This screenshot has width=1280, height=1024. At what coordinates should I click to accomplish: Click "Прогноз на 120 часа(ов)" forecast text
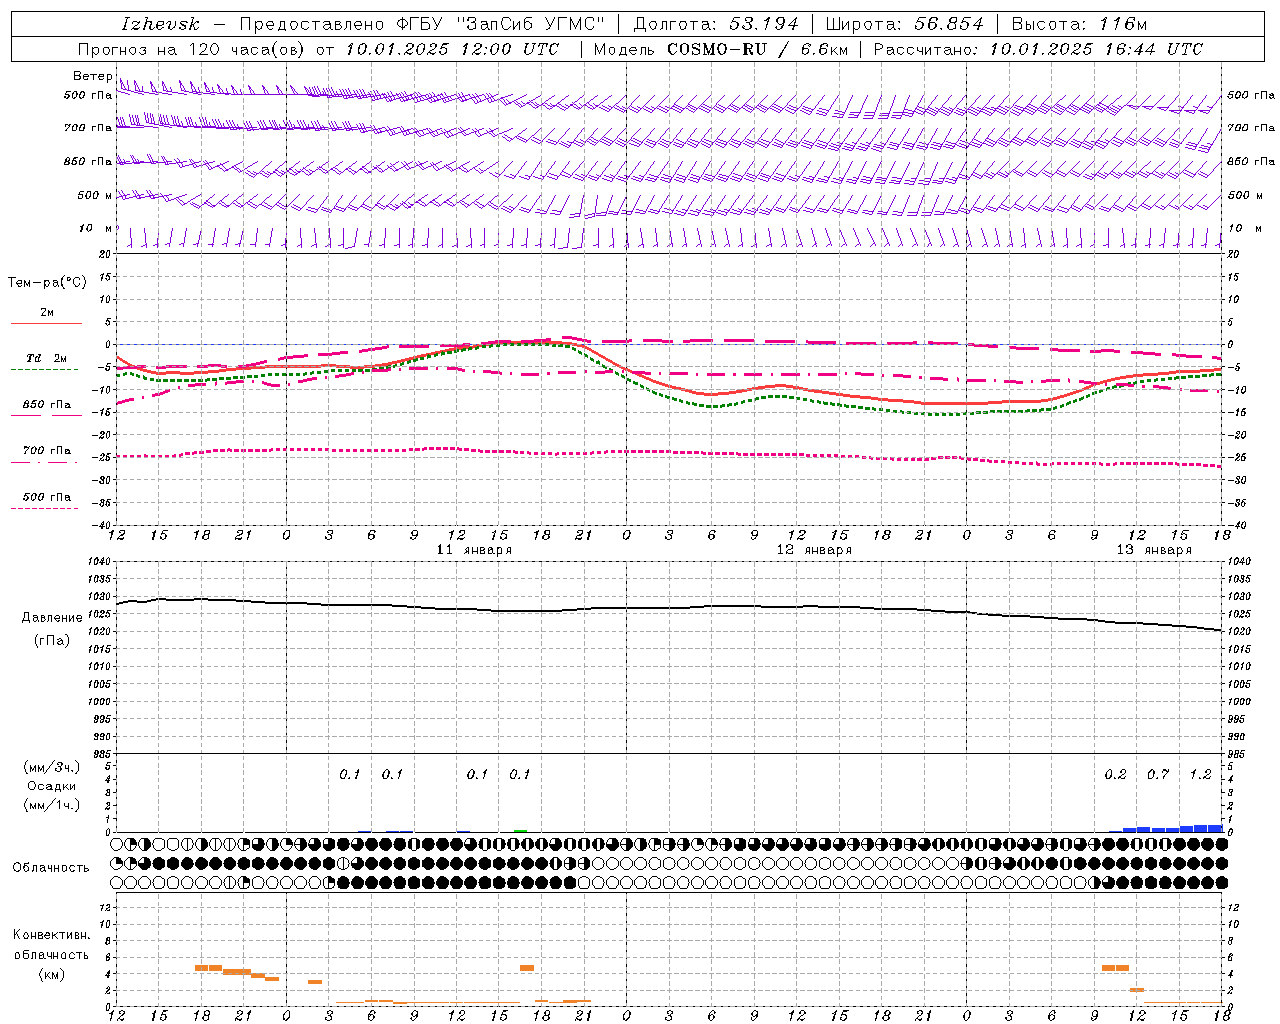pyautogui.click(x=192, y=49)
